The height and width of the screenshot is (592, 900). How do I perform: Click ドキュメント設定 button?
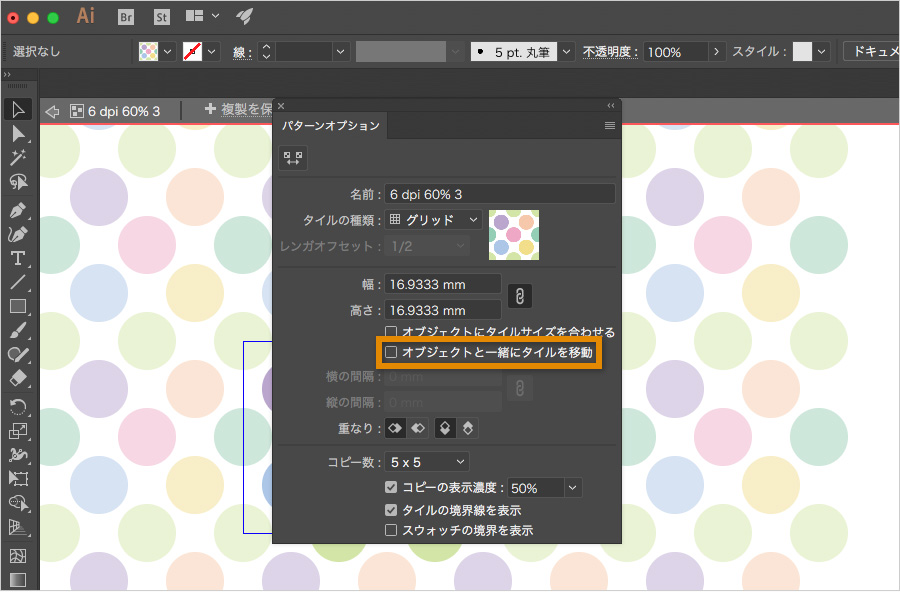click(x=871, y=52)
